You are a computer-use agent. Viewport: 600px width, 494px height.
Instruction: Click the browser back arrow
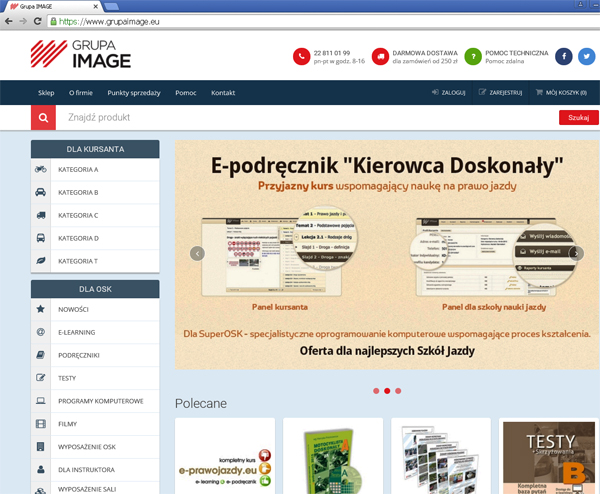8,21
